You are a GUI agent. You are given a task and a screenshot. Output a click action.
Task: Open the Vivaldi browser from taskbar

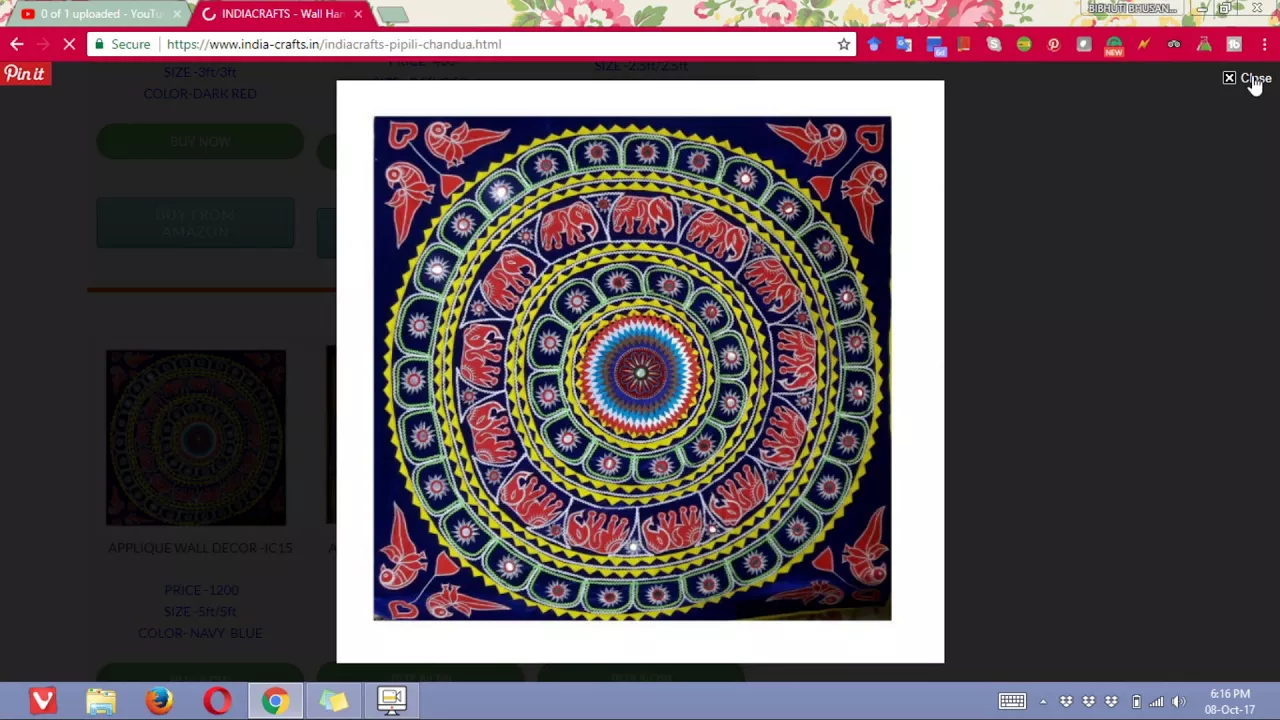(42, 701)
